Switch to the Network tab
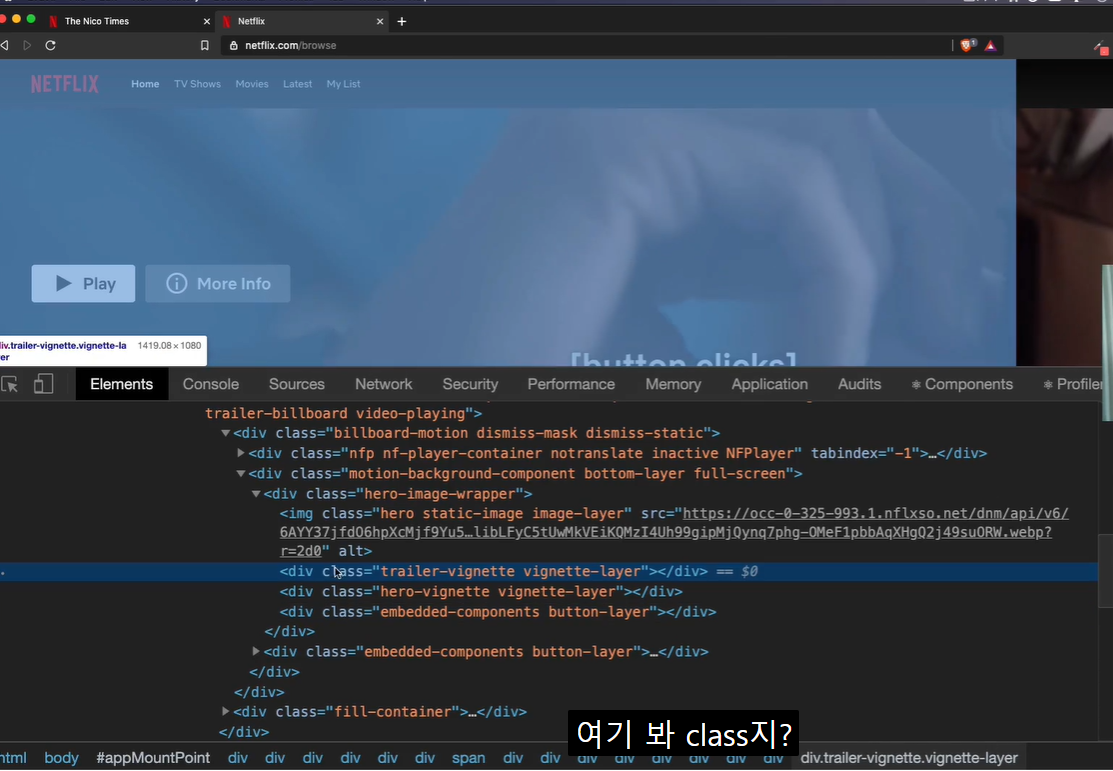This screenshot has height=771, width=1113. (x=383, y=384)
